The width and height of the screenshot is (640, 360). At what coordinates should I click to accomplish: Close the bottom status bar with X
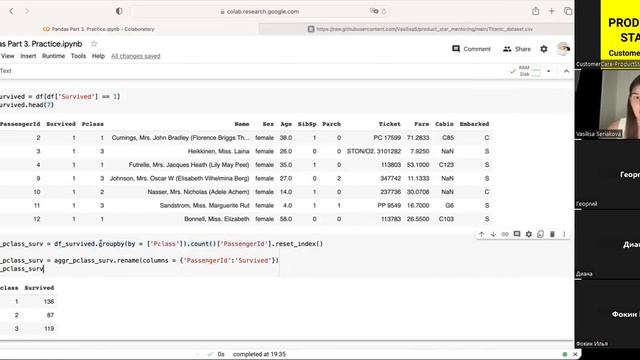(x=575, y=354)
